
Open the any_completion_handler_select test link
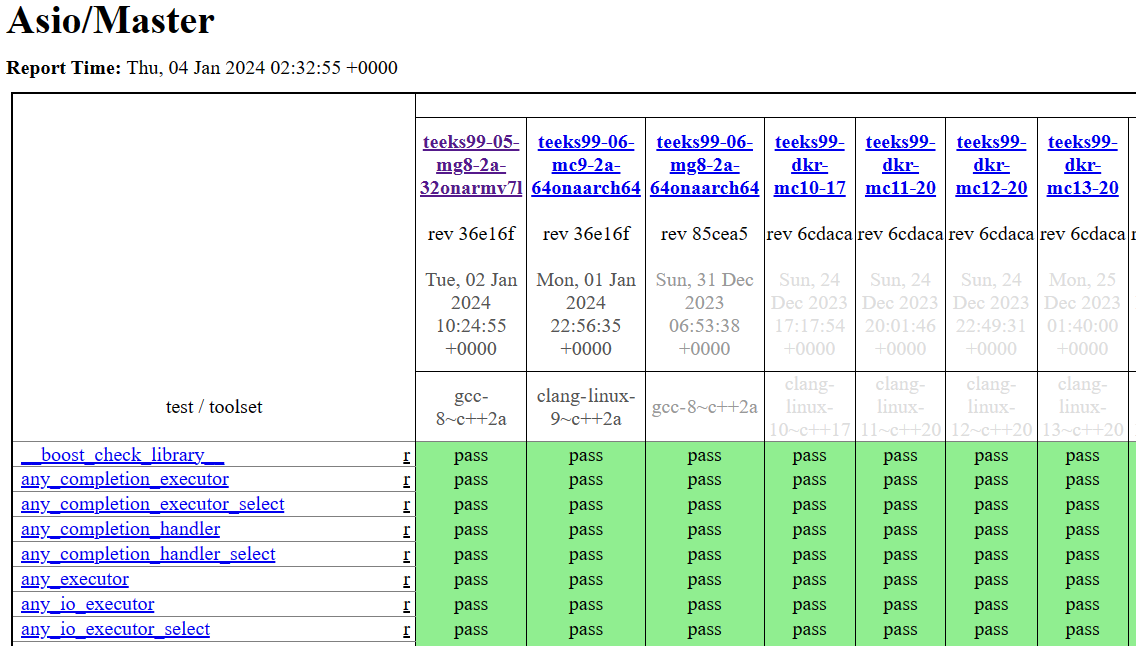[148, 554]
